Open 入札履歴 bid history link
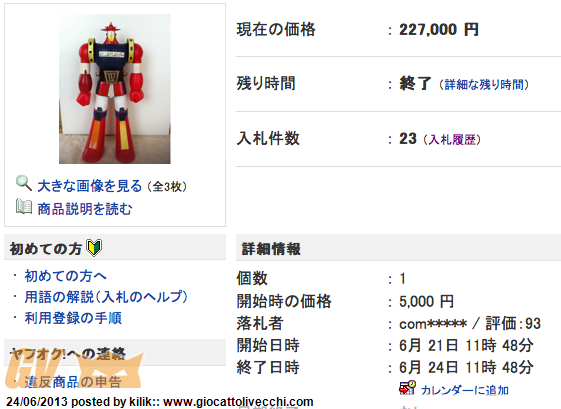 point(452,140)
